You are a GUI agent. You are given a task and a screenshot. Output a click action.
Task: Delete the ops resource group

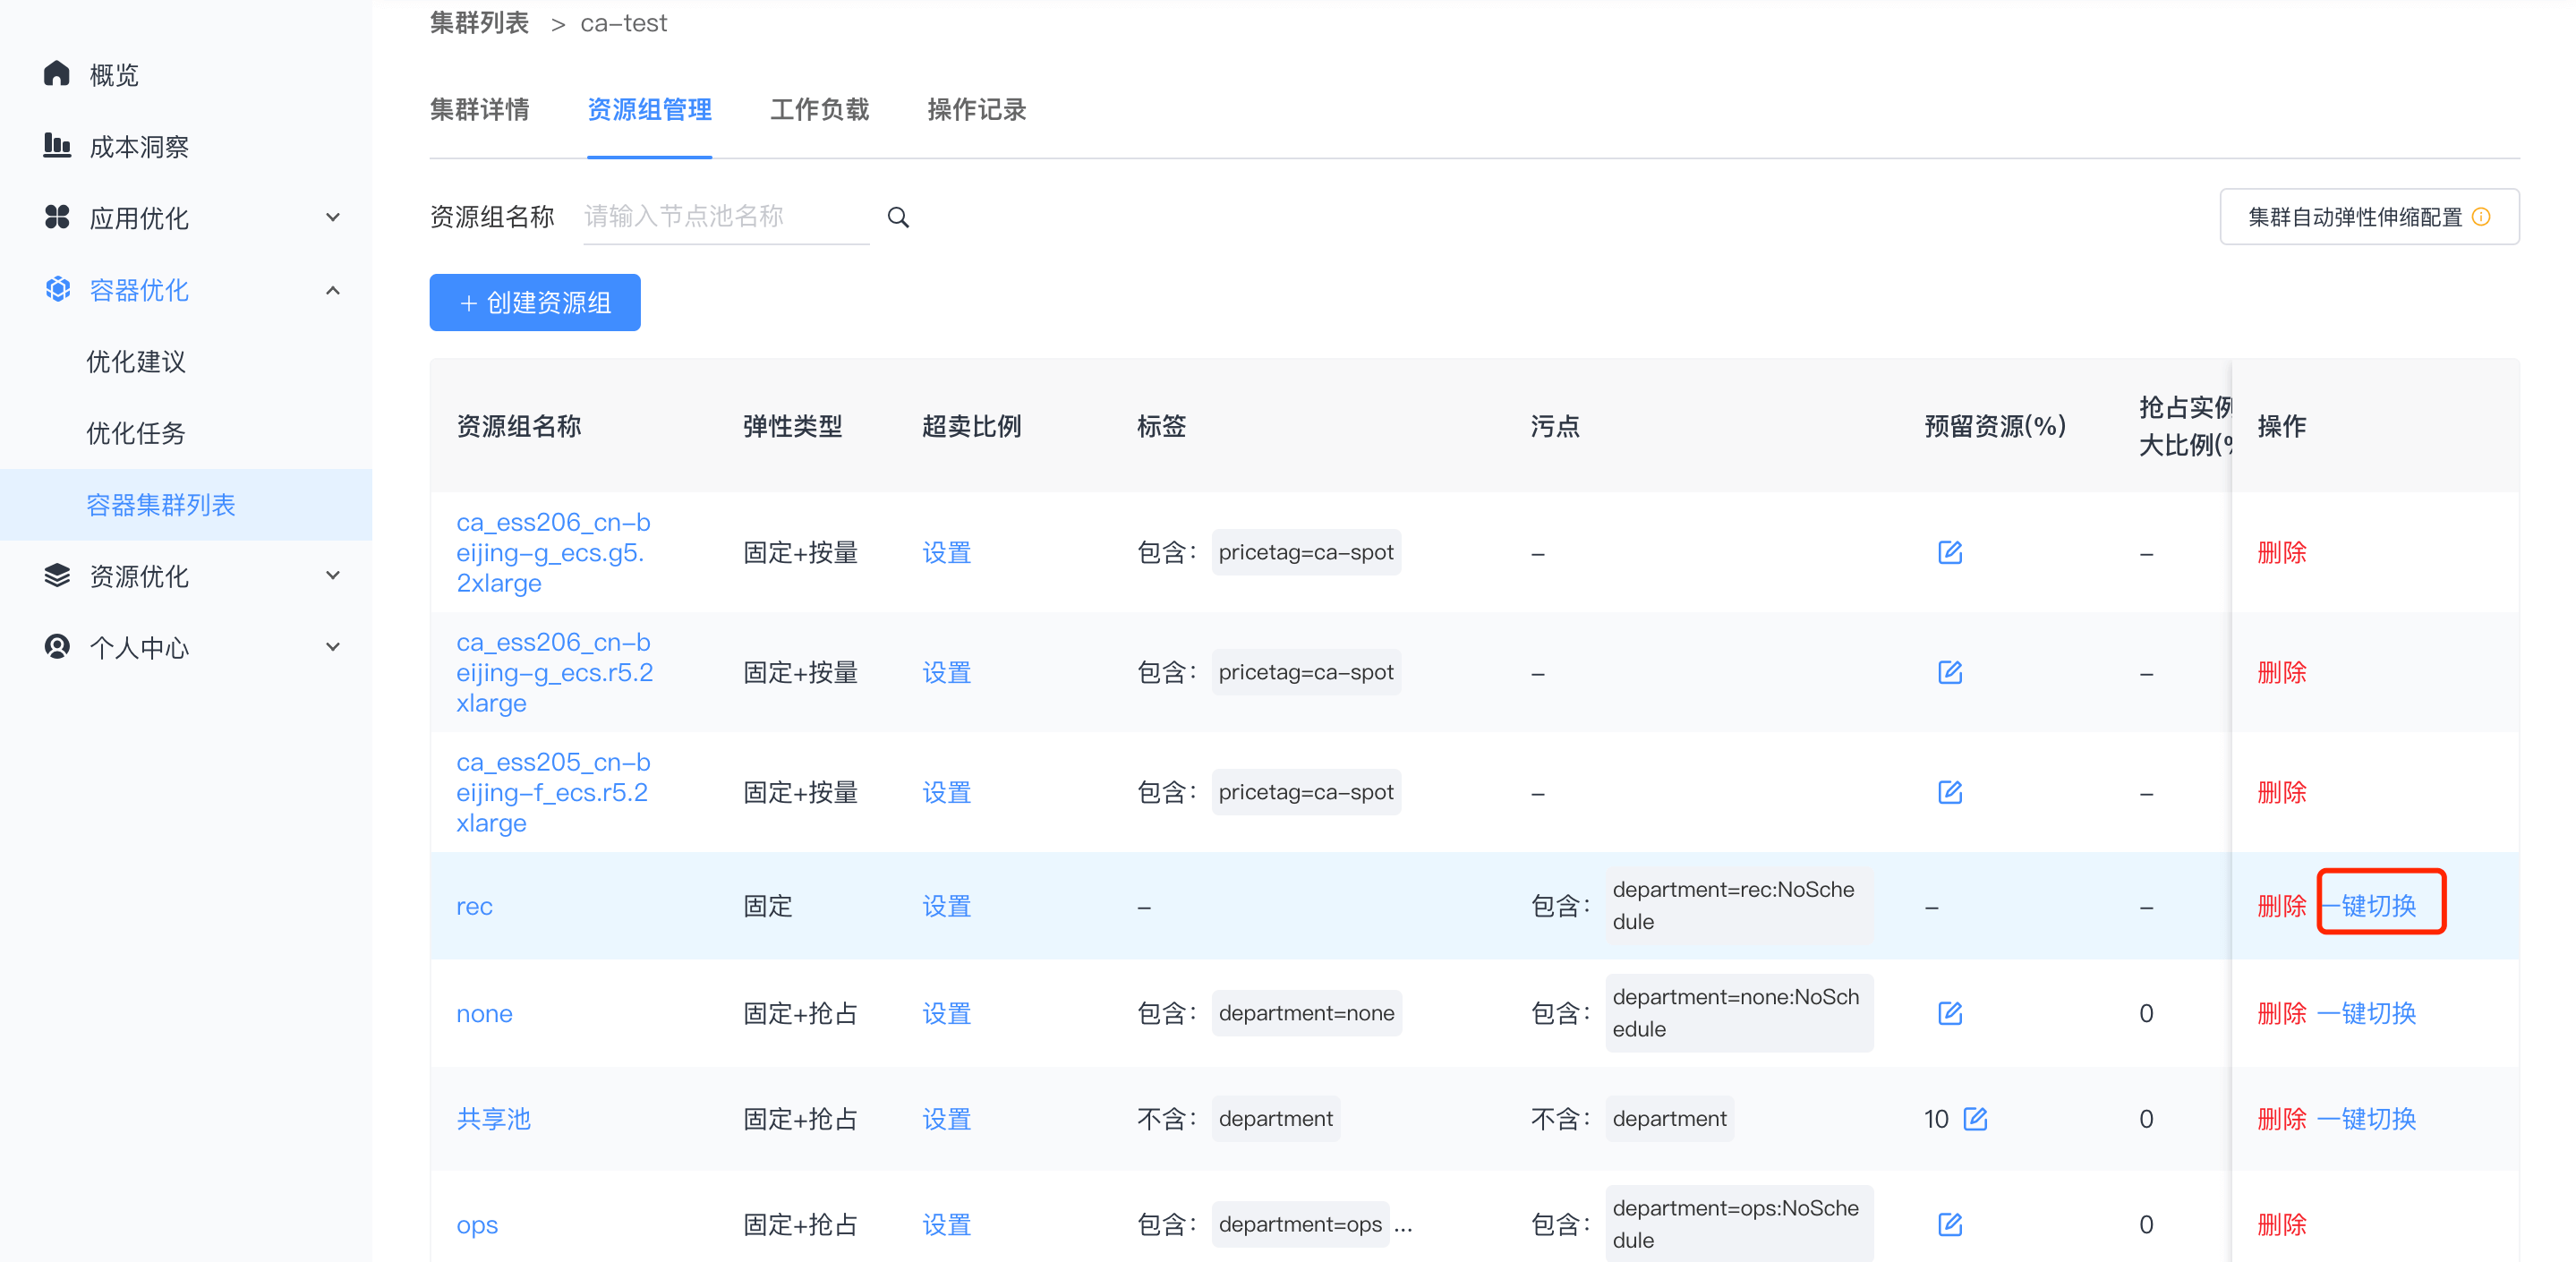tap(2282, 1225)
